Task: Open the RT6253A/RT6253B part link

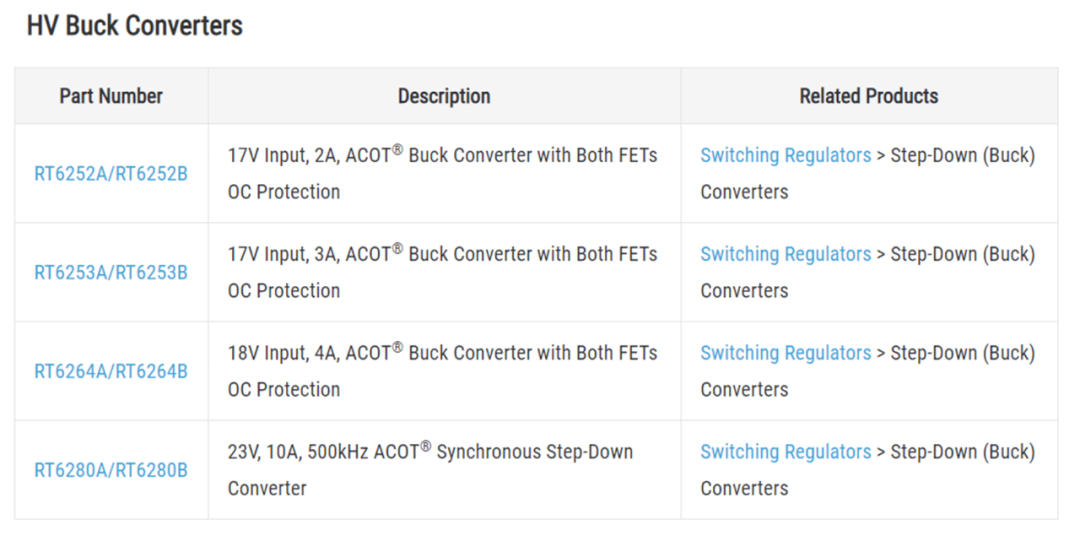Action: 111,273
